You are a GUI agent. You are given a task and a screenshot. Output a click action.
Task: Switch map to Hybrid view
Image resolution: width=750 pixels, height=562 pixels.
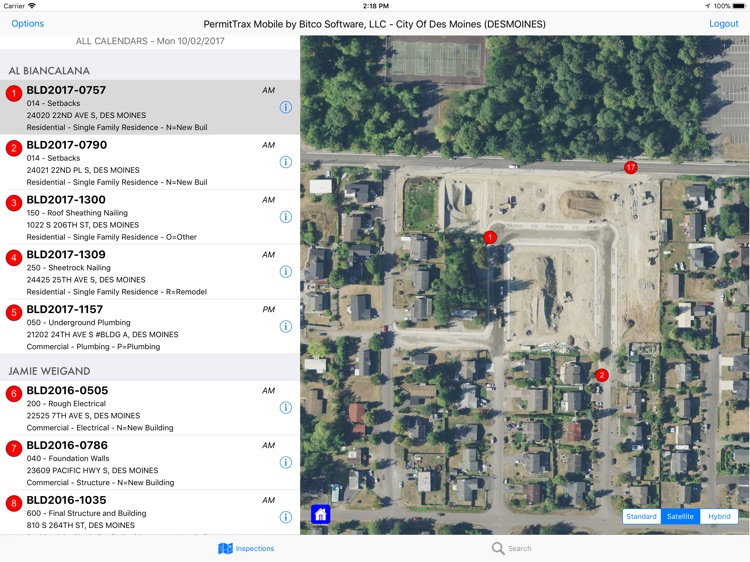pyautogui.click(x=719, y=517)
